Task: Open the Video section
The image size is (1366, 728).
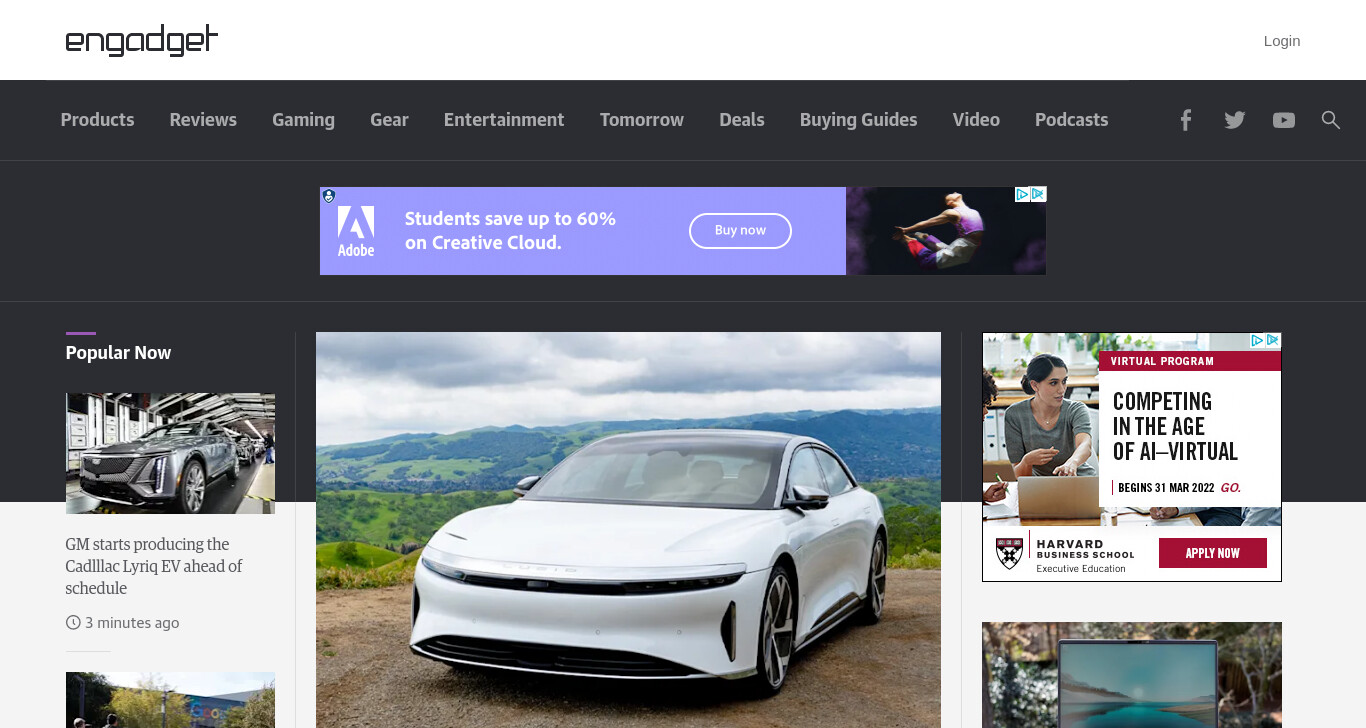Action: 976,120
